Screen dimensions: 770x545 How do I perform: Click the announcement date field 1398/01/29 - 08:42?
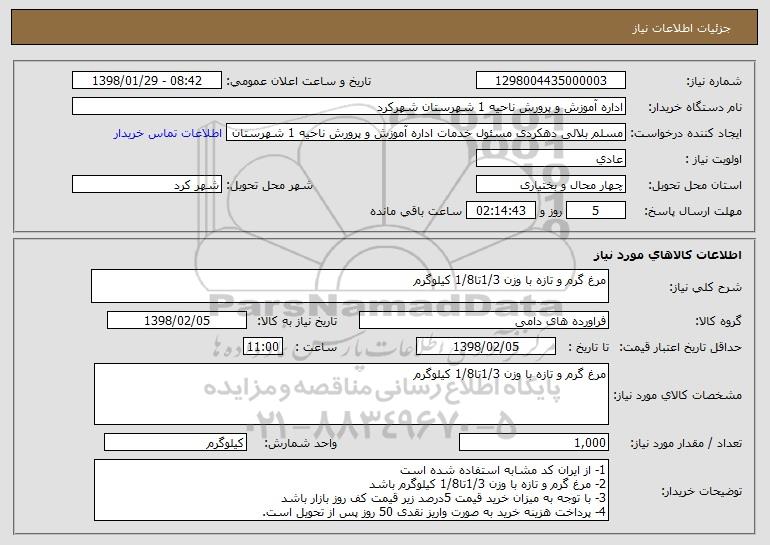coord(147,81)
